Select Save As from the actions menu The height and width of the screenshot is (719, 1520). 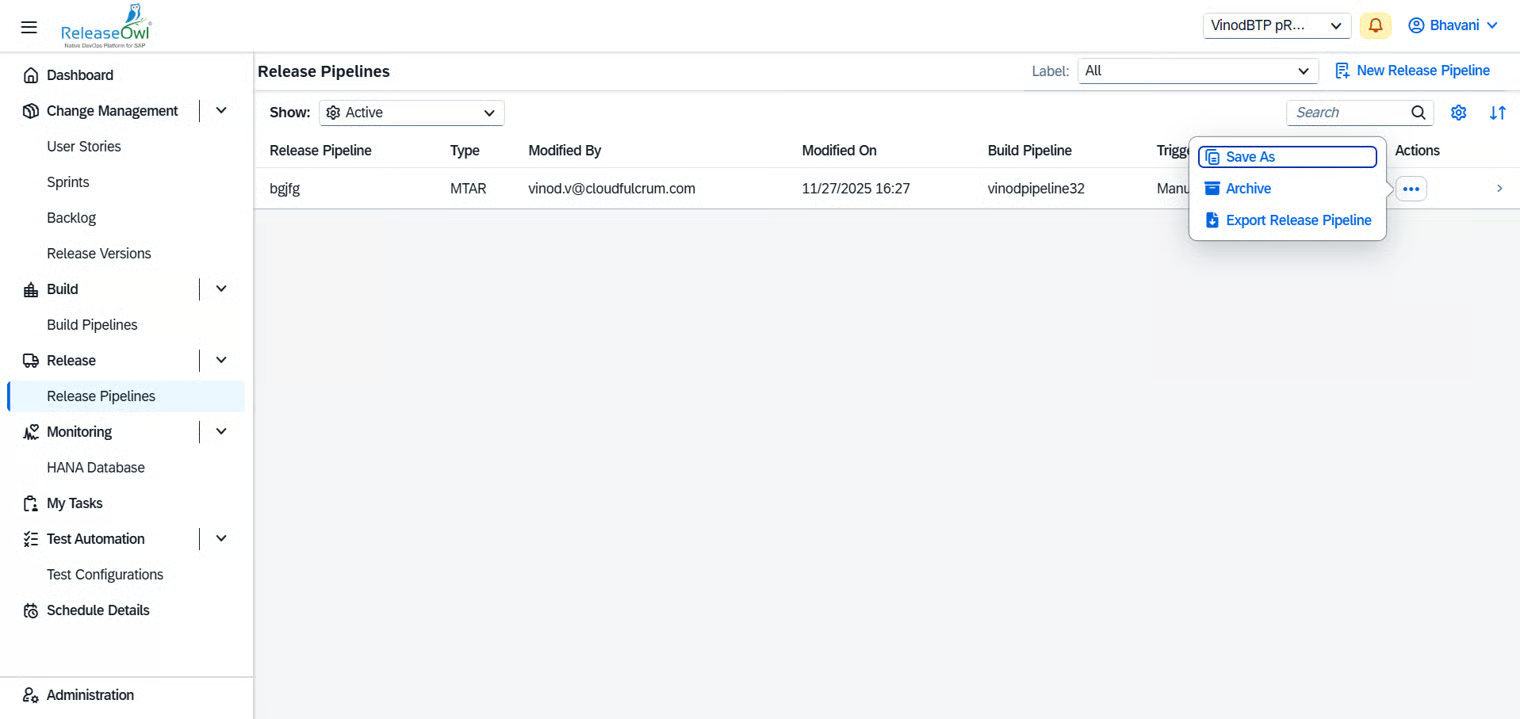point(1286,157)
